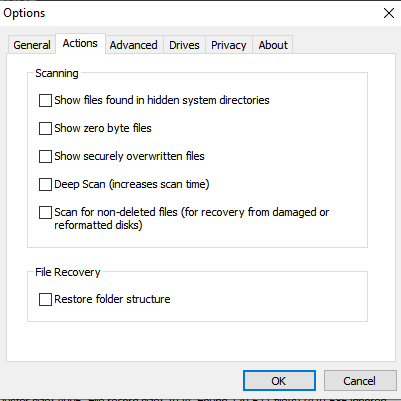Enable Show files found in hidden system directories checkbox
This screenshot has height=401, width=401.
(45, 100)
